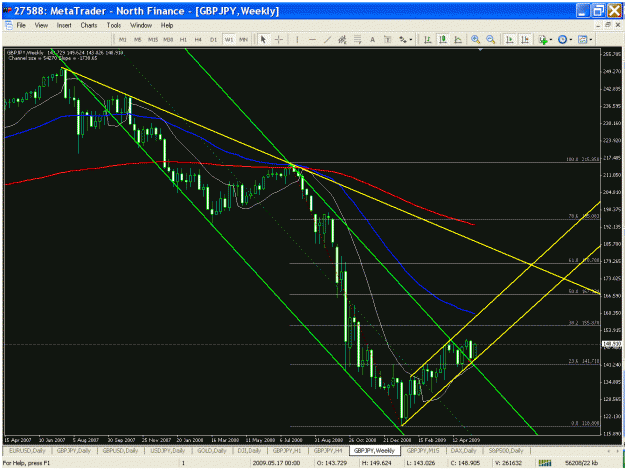Select the crosshair tool
Screen dimensions: 625x470
pyautogui.click(x=279, y=39)
